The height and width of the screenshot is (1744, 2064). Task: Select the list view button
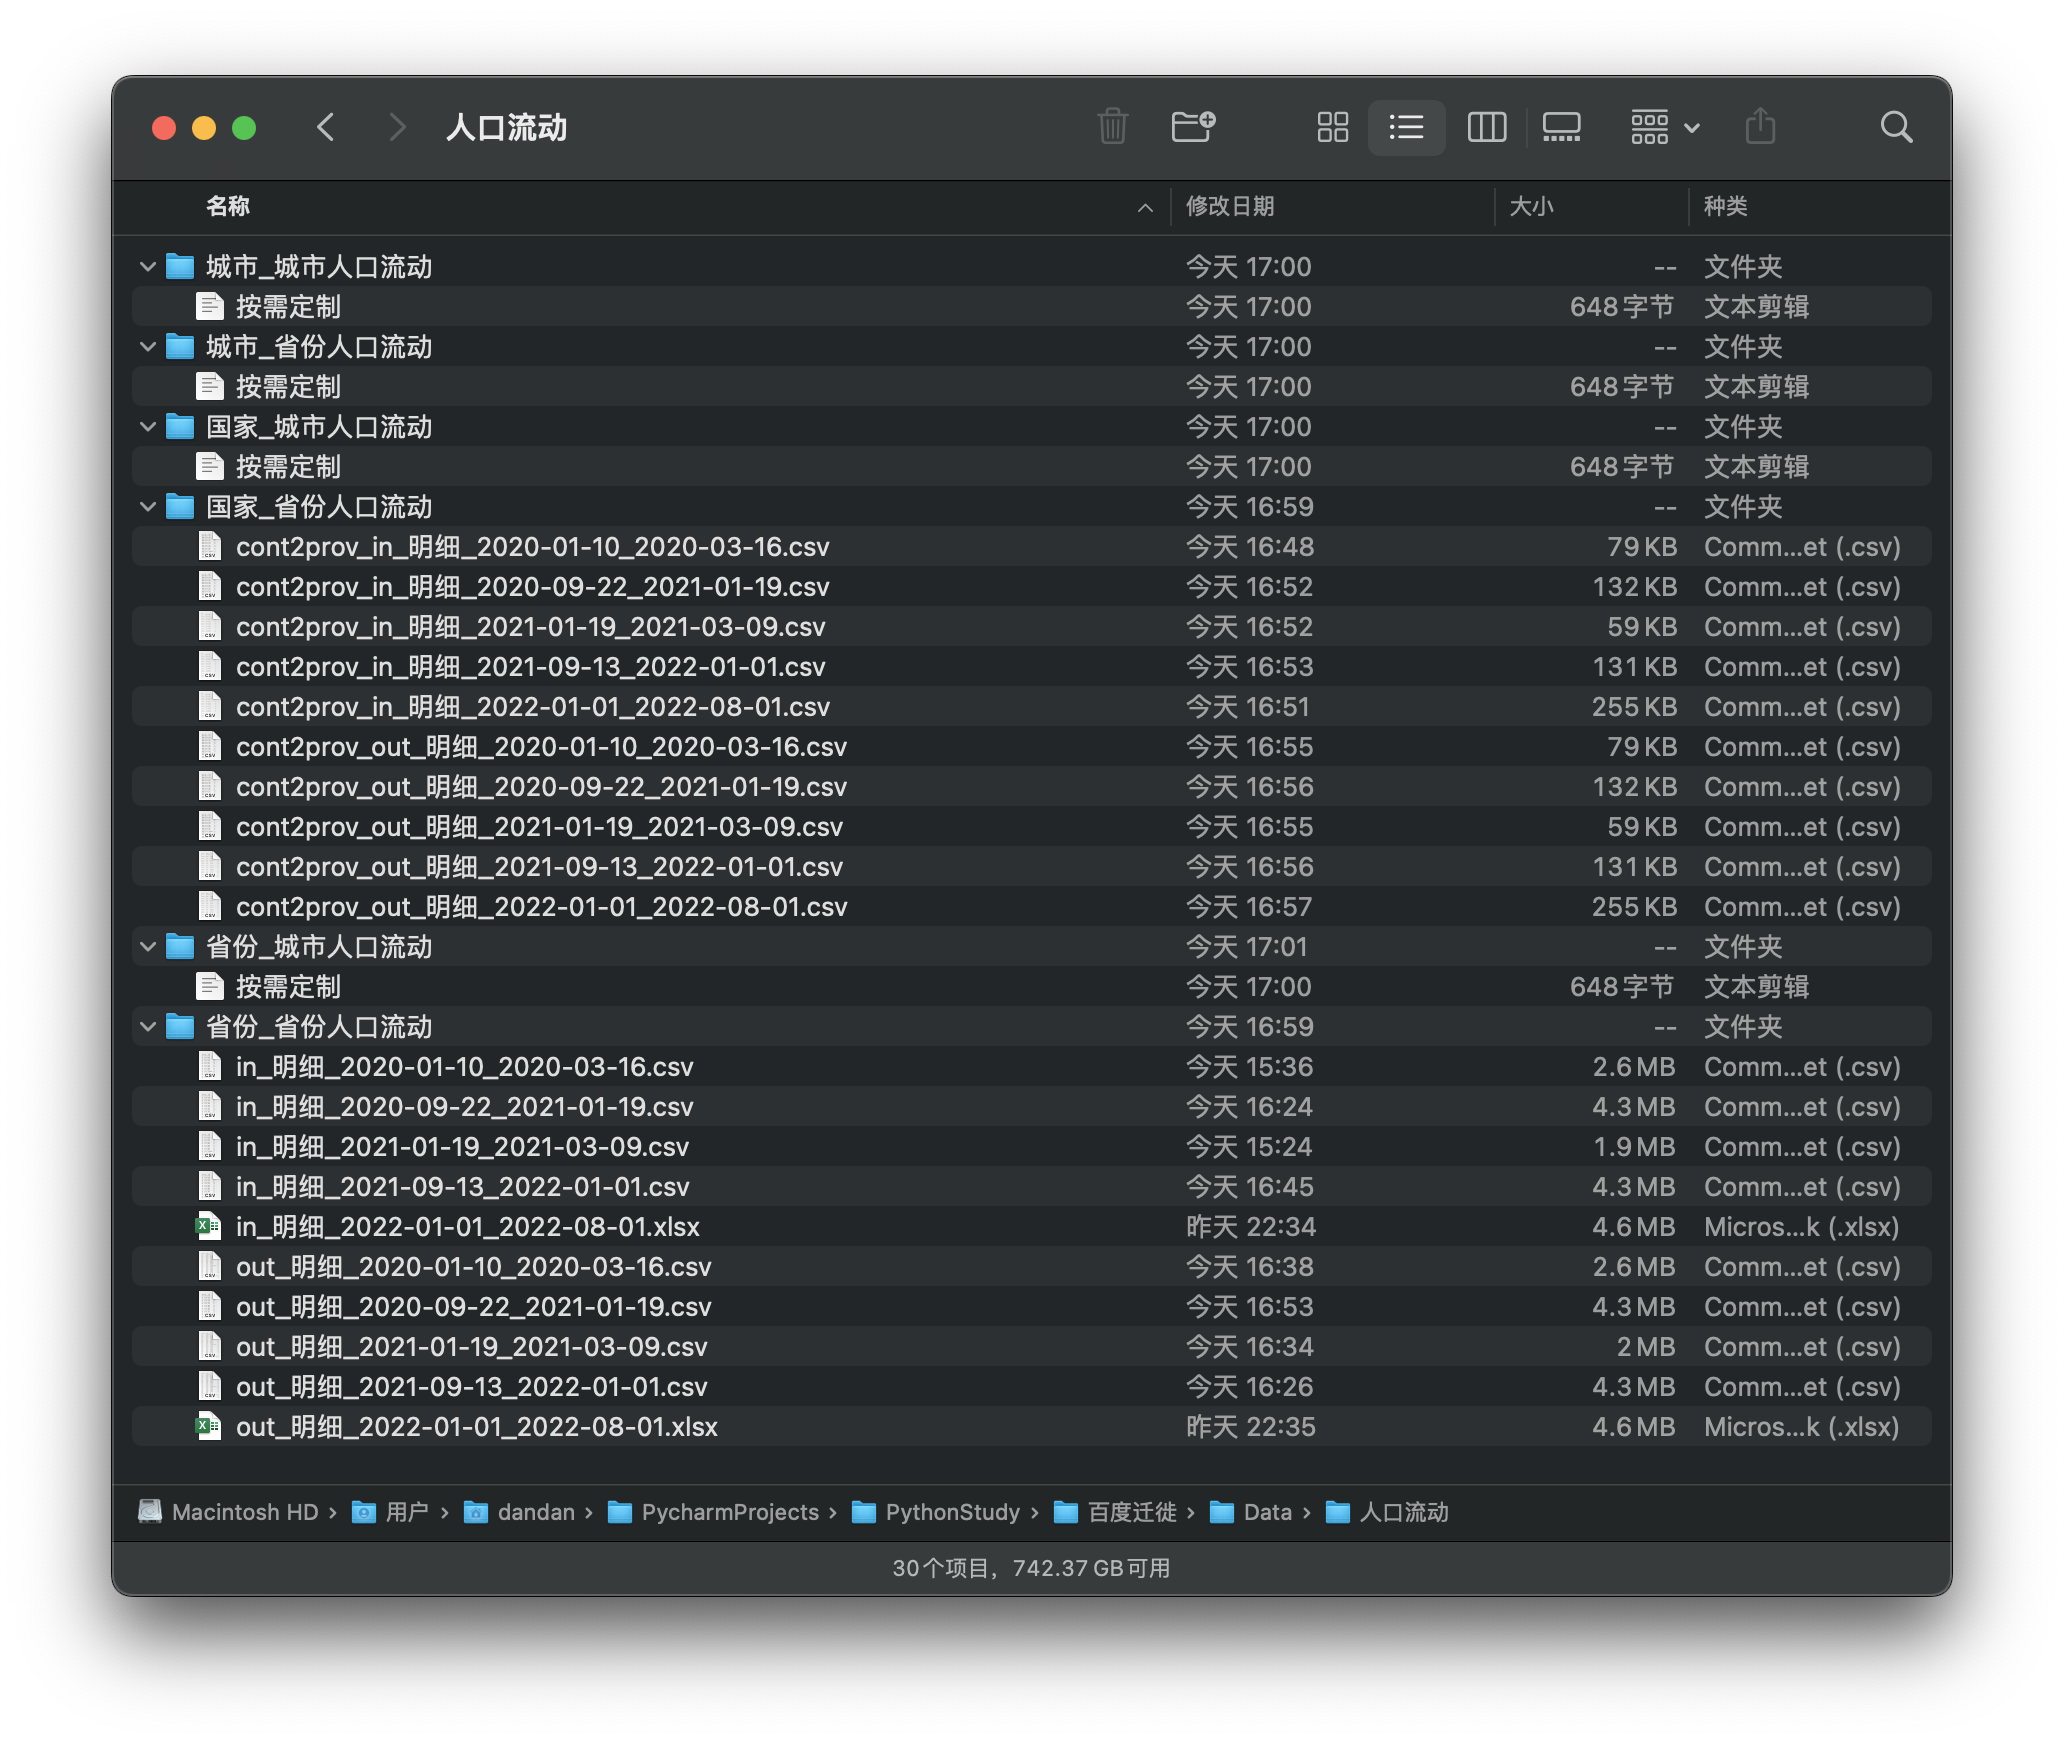(x=1406, y=127)
